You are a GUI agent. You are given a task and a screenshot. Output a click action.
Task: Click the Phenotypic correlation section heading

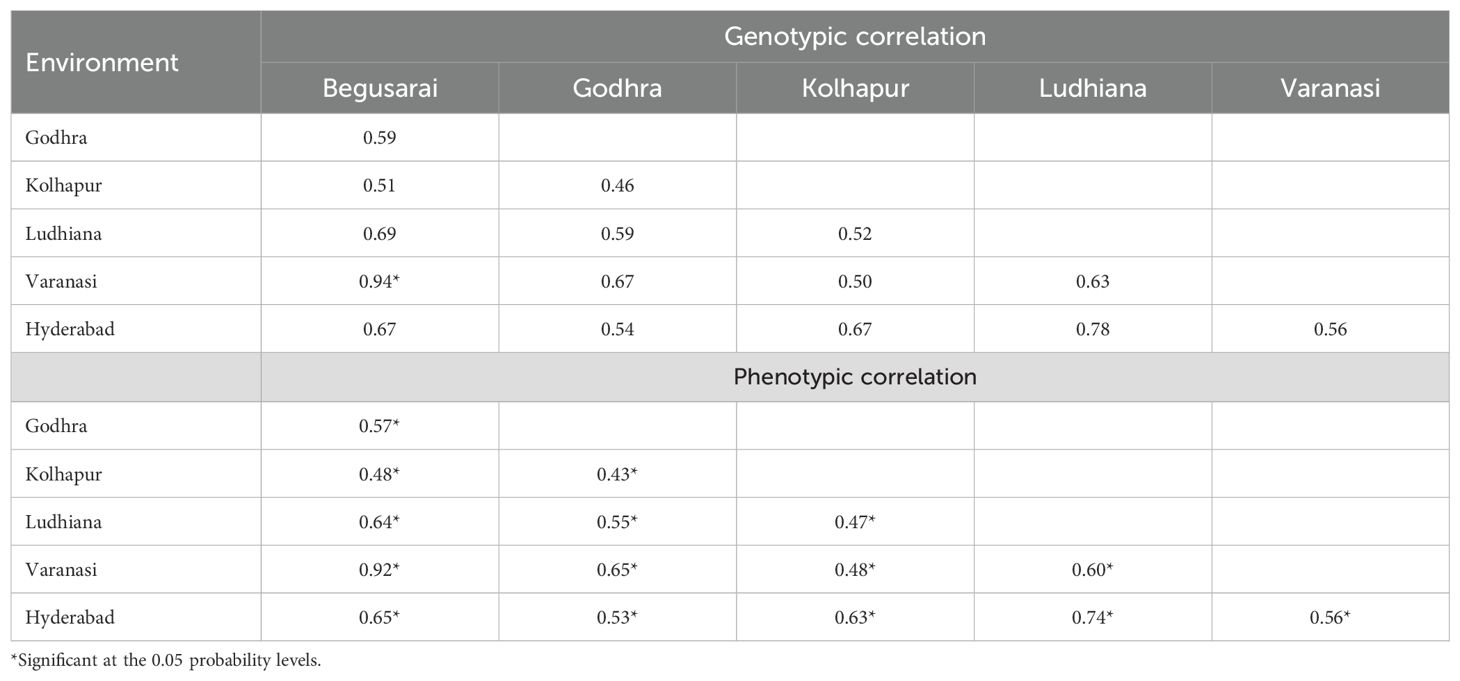854,377
